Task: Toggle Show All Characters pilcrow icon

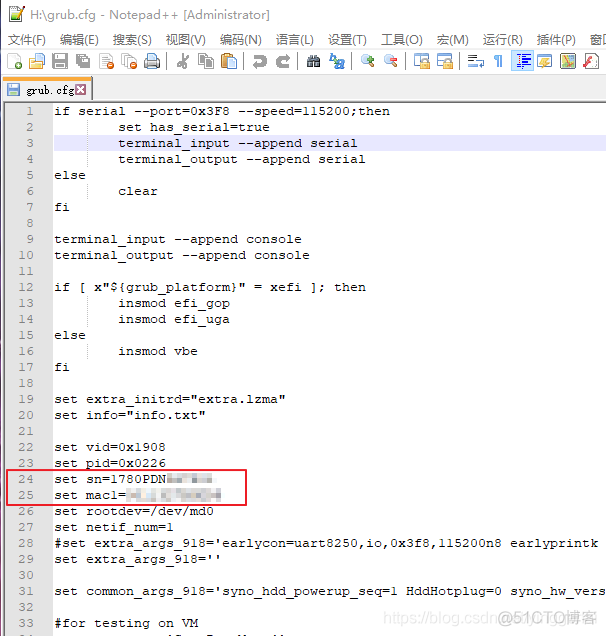Action: pos(498,62)
